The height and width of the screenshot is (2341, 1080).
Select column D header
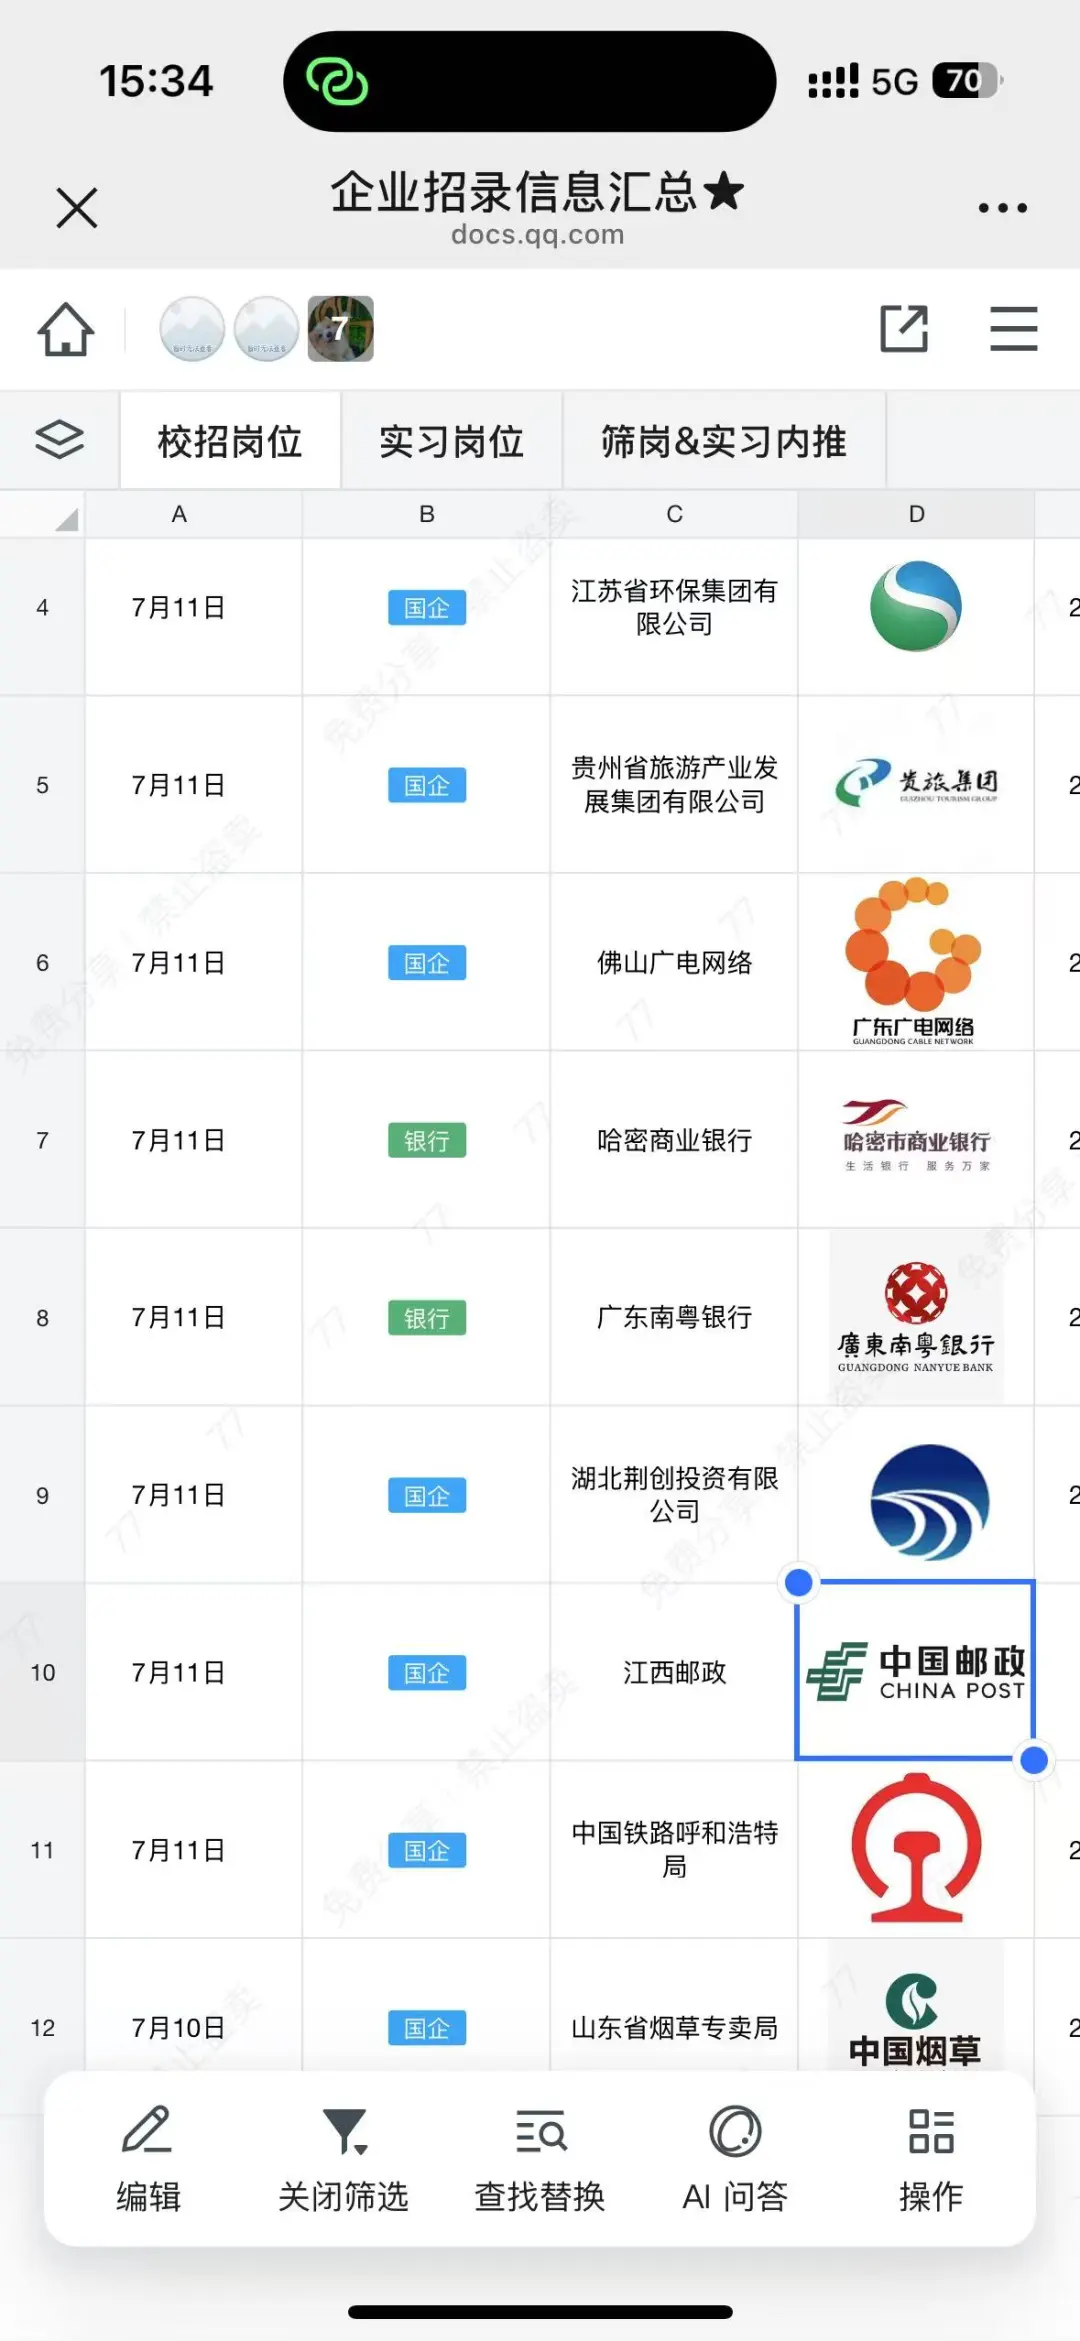(916, 514)
